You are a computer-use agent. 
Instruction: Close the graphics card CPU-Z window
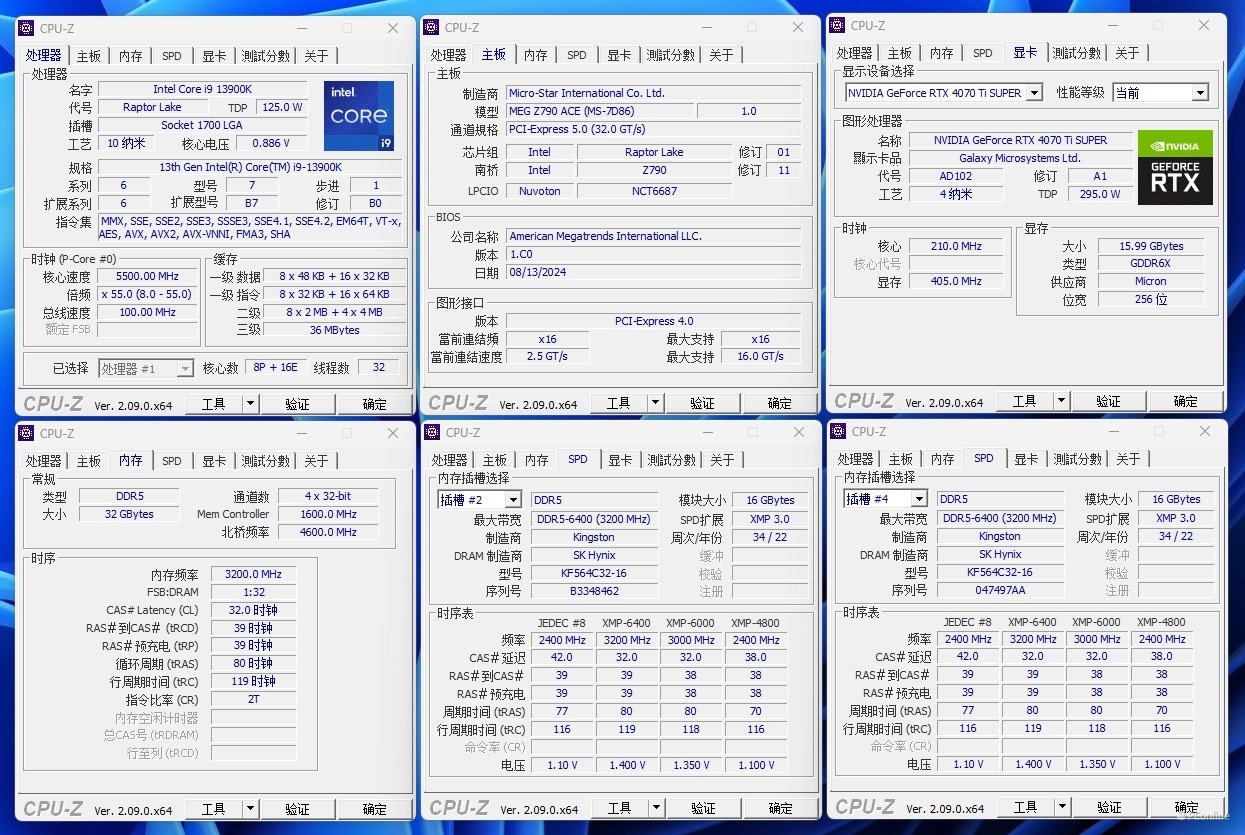coord(1203,26)
